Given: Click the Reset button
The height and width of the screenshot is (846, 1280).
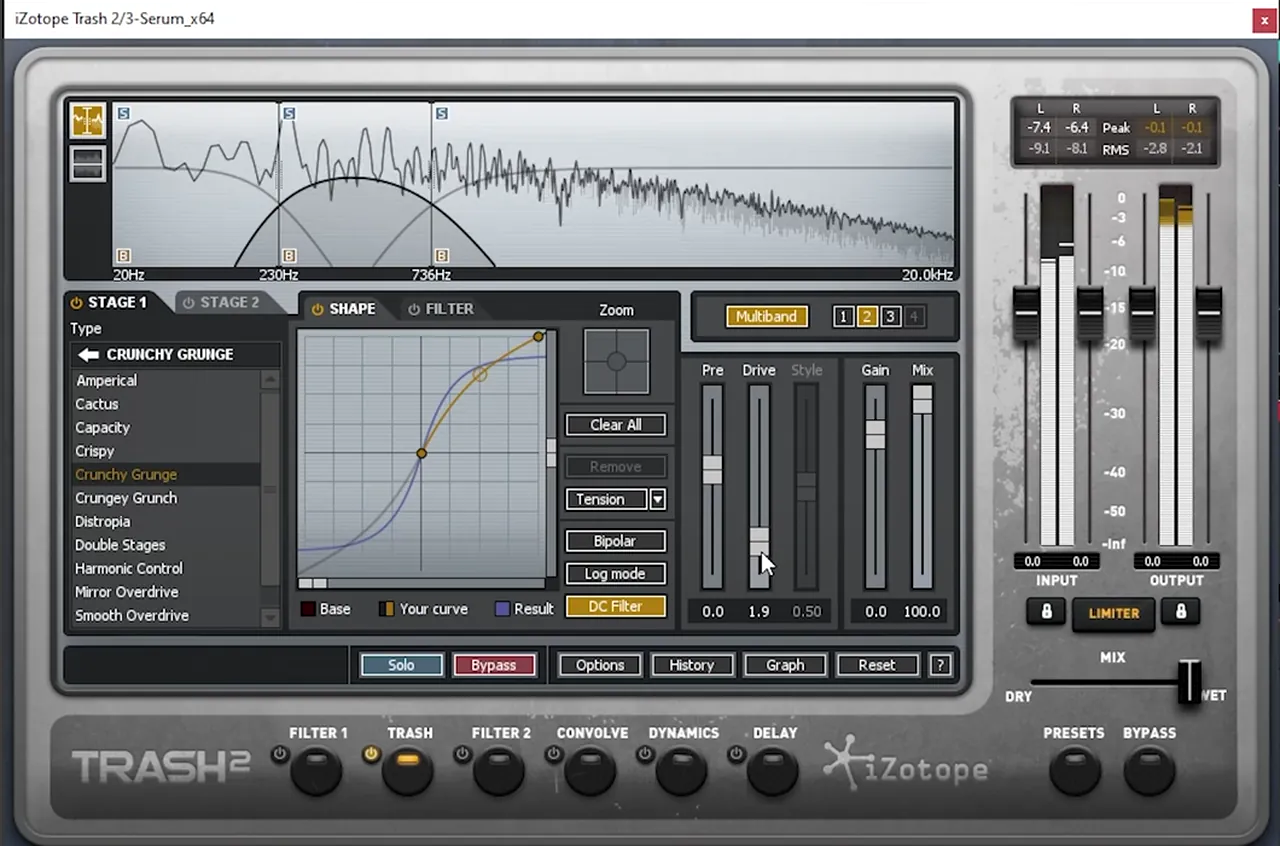Looking at the screenshot, I should pos(877,665).
